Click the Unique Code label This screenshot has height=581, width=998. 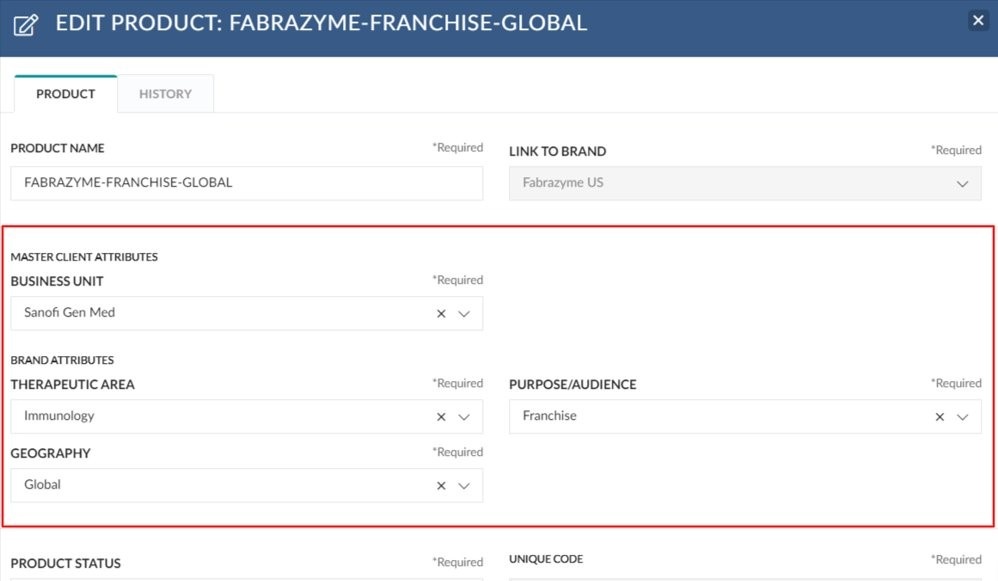[x=545, y=559]
